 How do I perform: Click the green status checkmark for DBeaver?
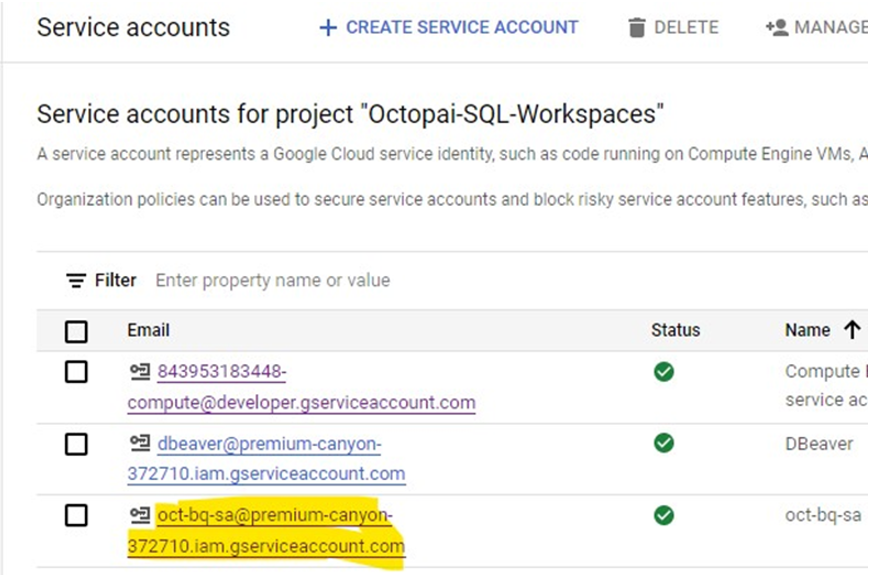(x=664, y=443)
